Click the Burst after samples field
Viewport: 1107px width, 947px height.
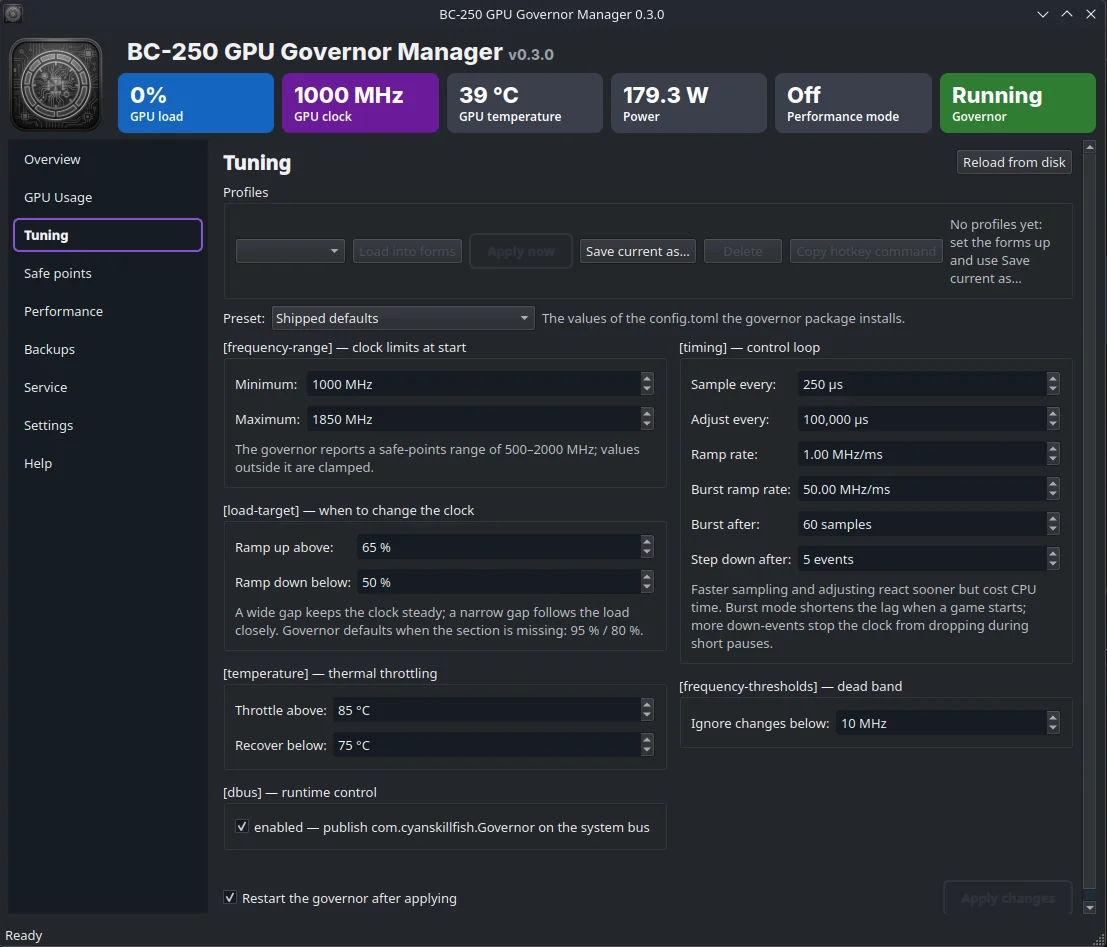click(928, 525)
